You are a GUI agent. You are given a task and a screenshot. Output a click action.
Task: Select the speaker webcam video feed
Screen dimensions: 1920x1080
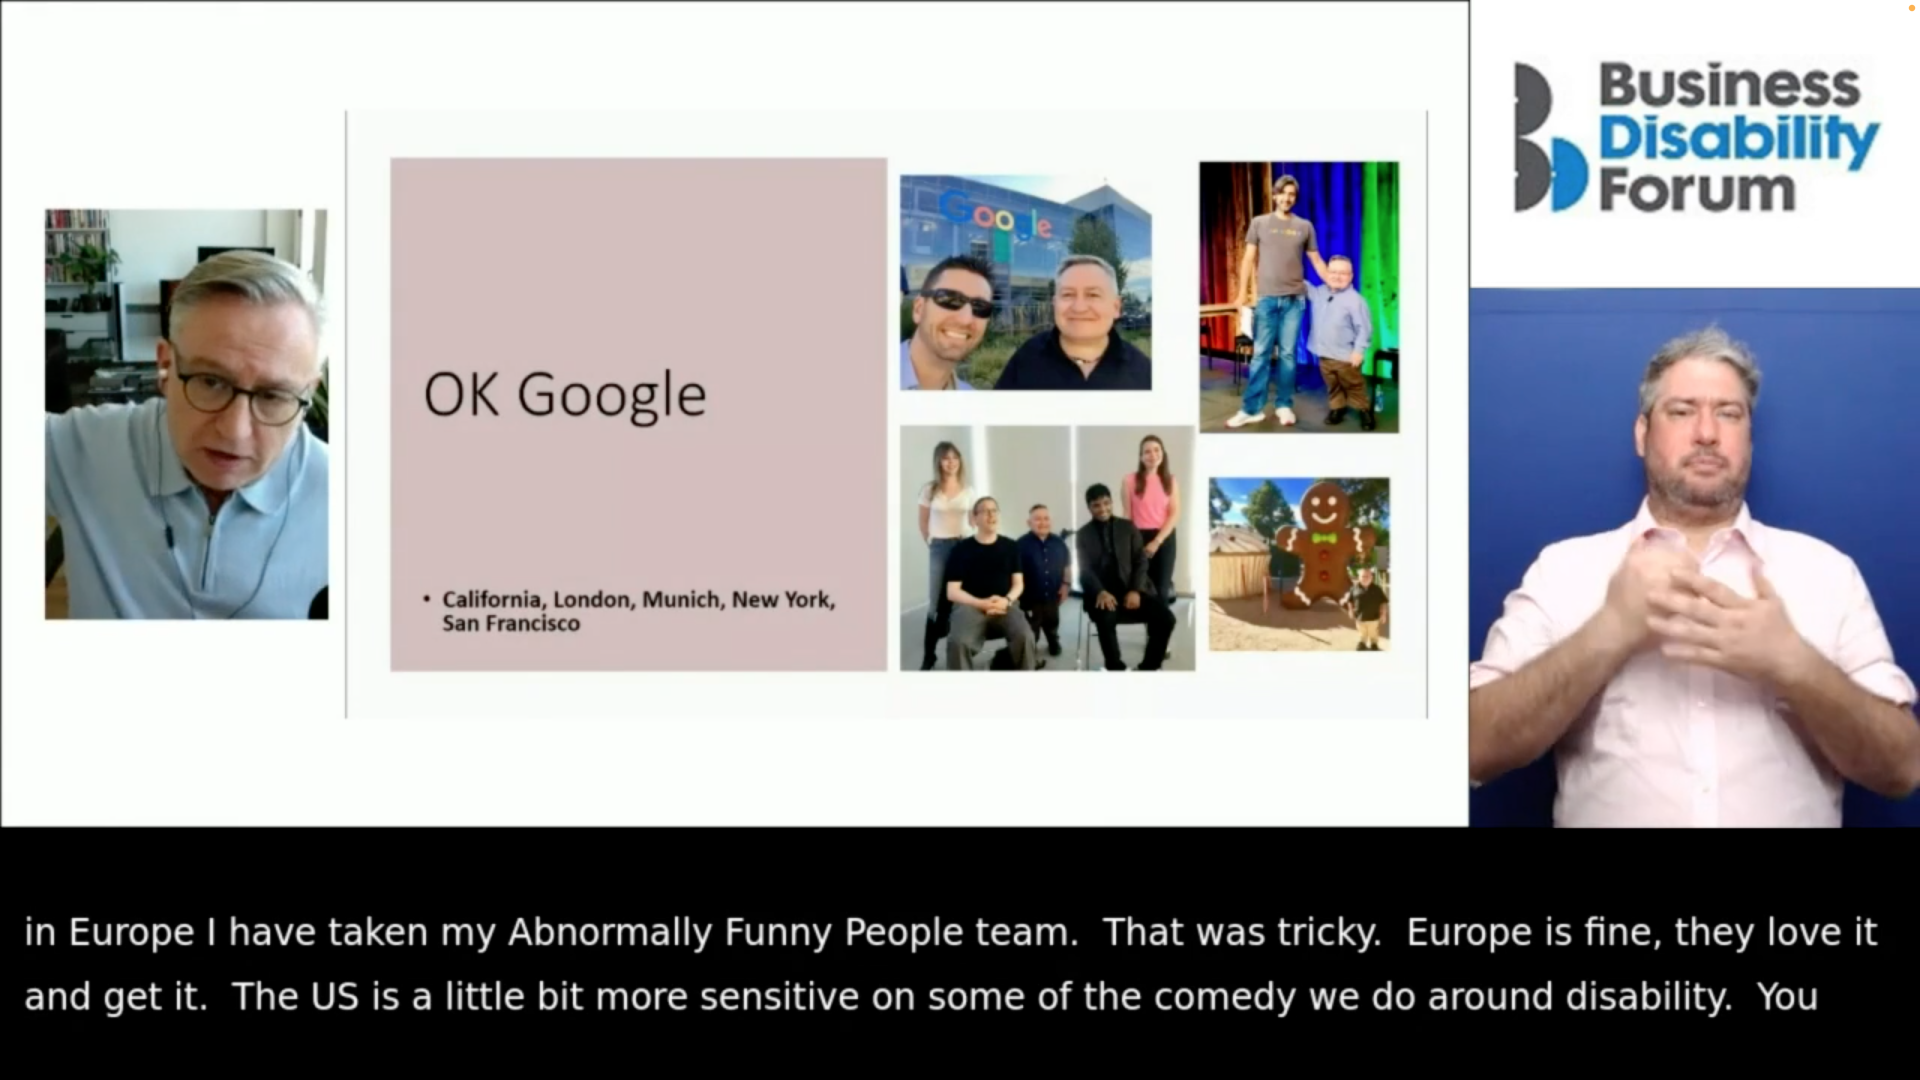[x=186, y=414]
